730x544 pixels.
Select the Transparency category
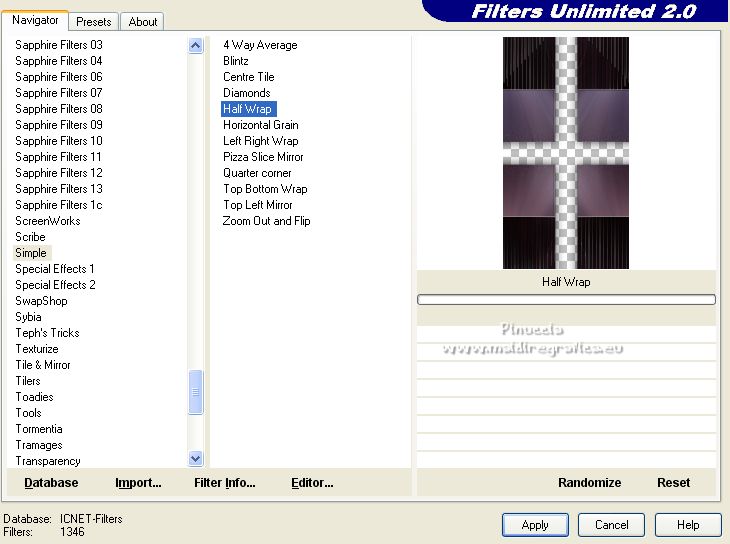(x=48, y=461)
